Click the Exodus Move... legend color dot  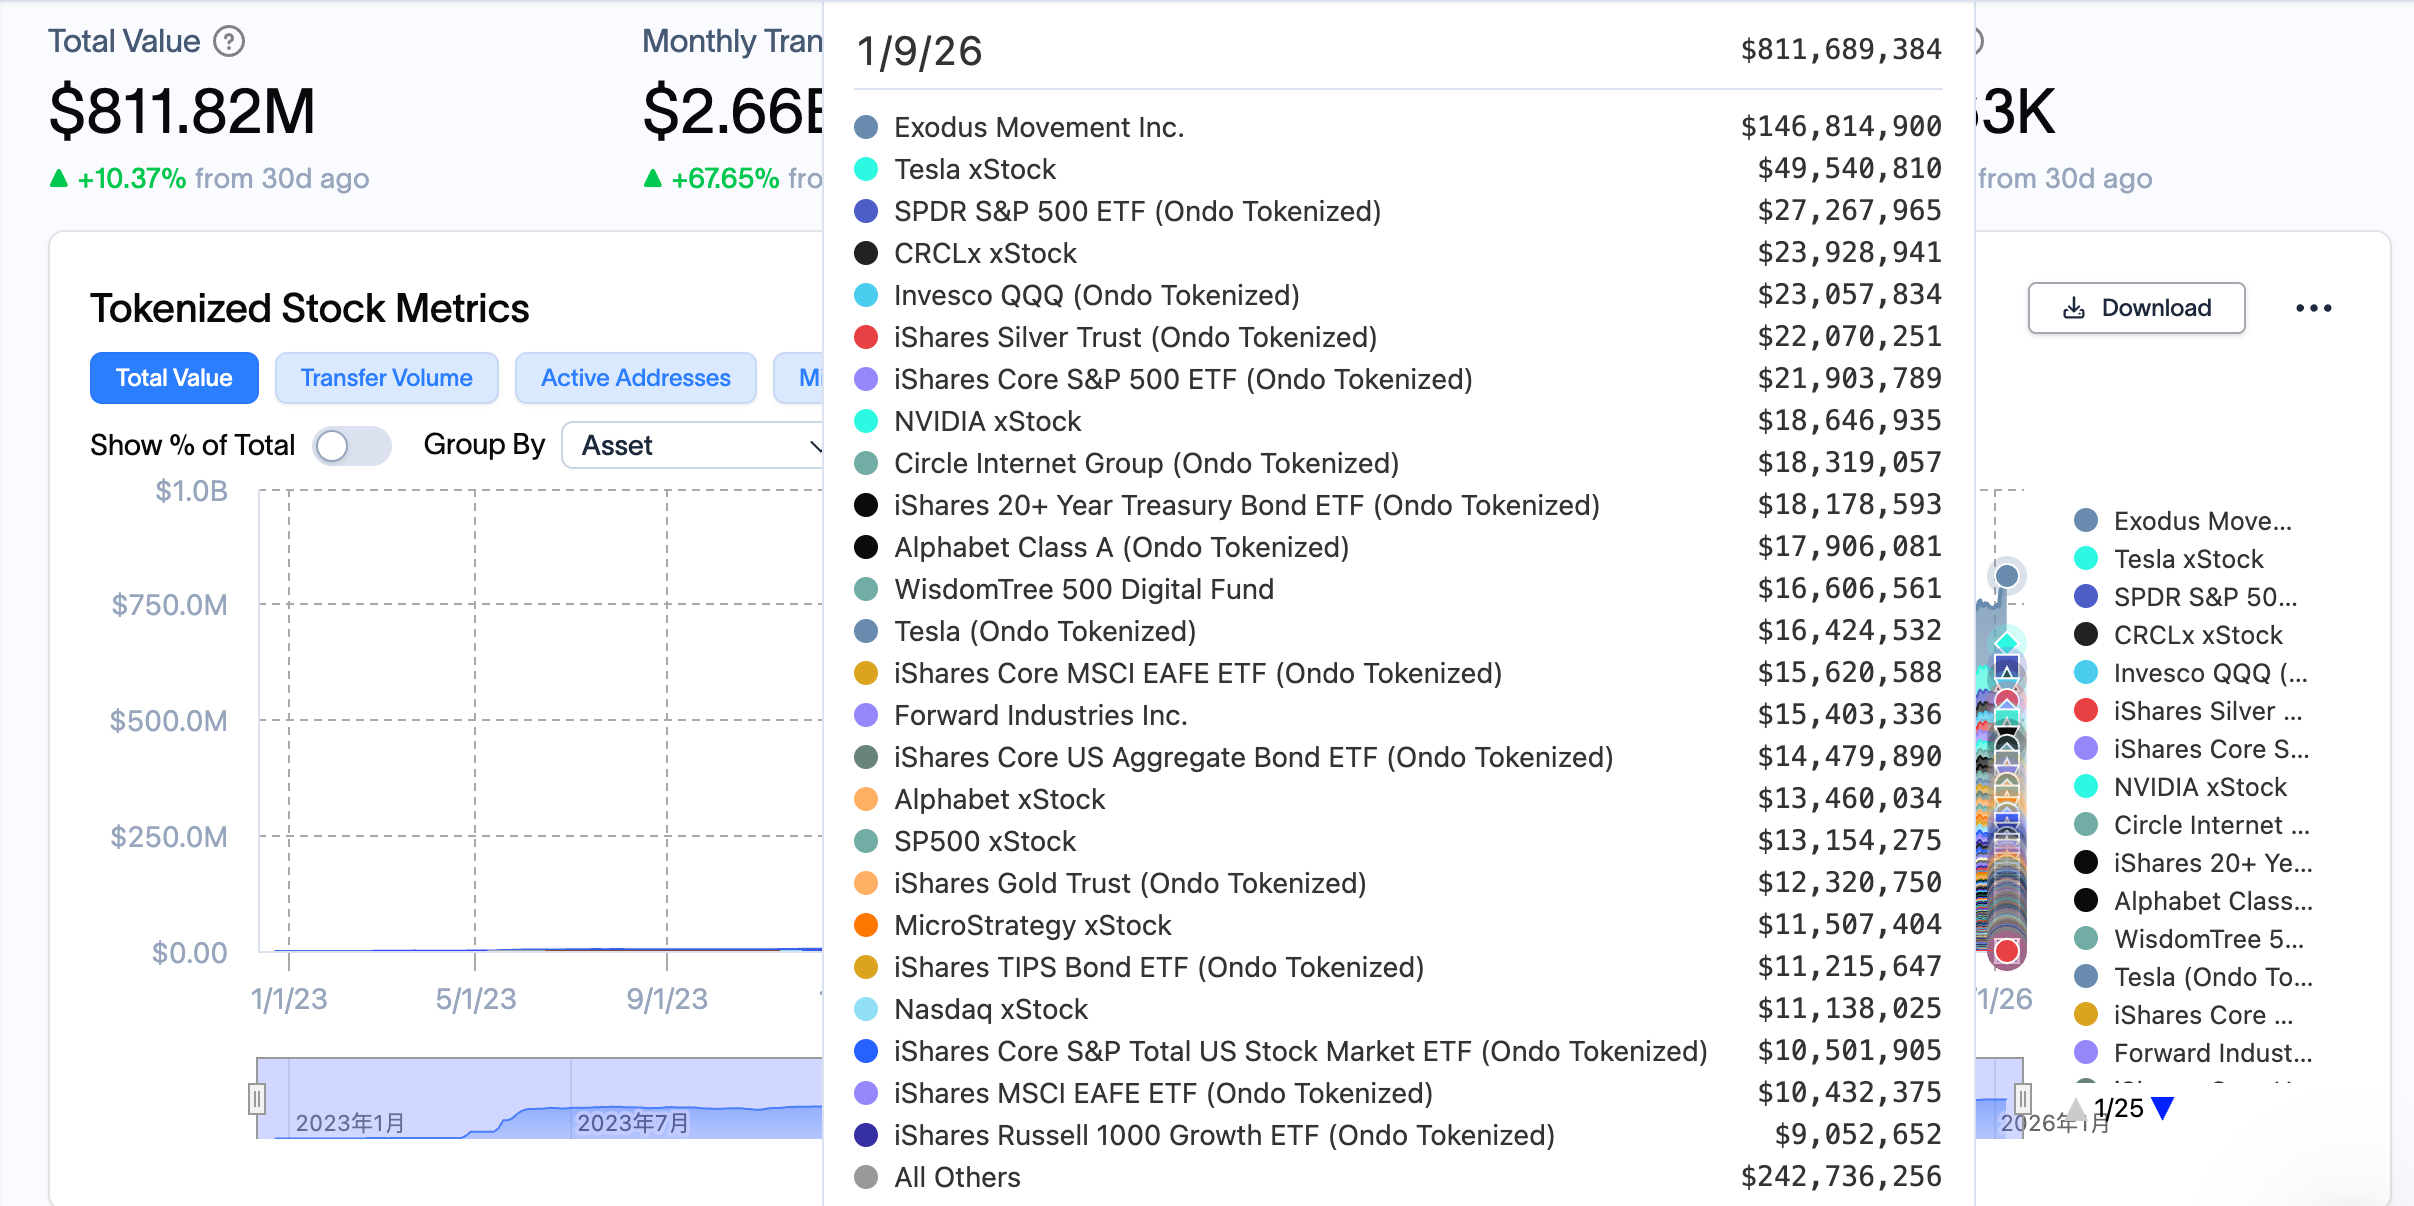pos(2086,520)
